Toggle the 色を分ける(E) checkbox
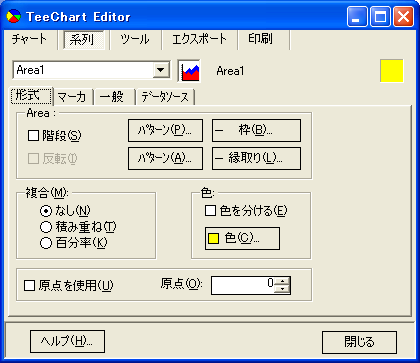 [x=246, y=211]
